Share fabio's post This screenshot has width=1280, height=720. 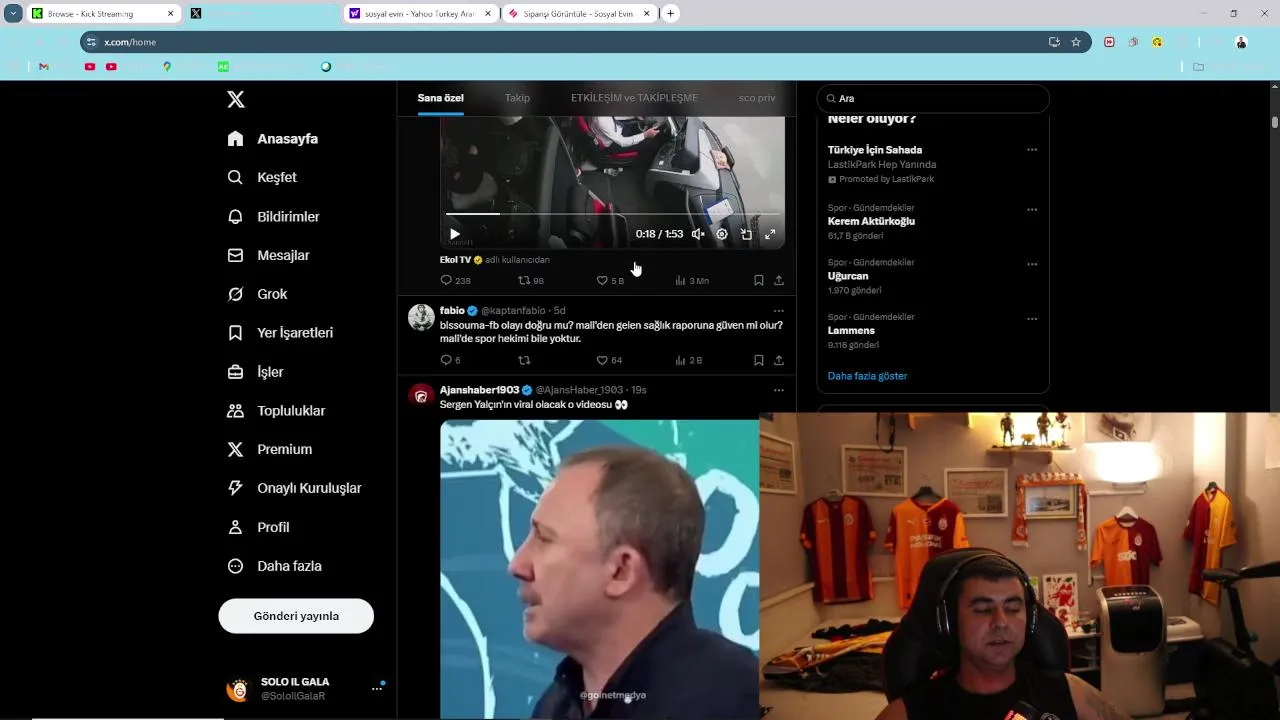tap(779, 360)
